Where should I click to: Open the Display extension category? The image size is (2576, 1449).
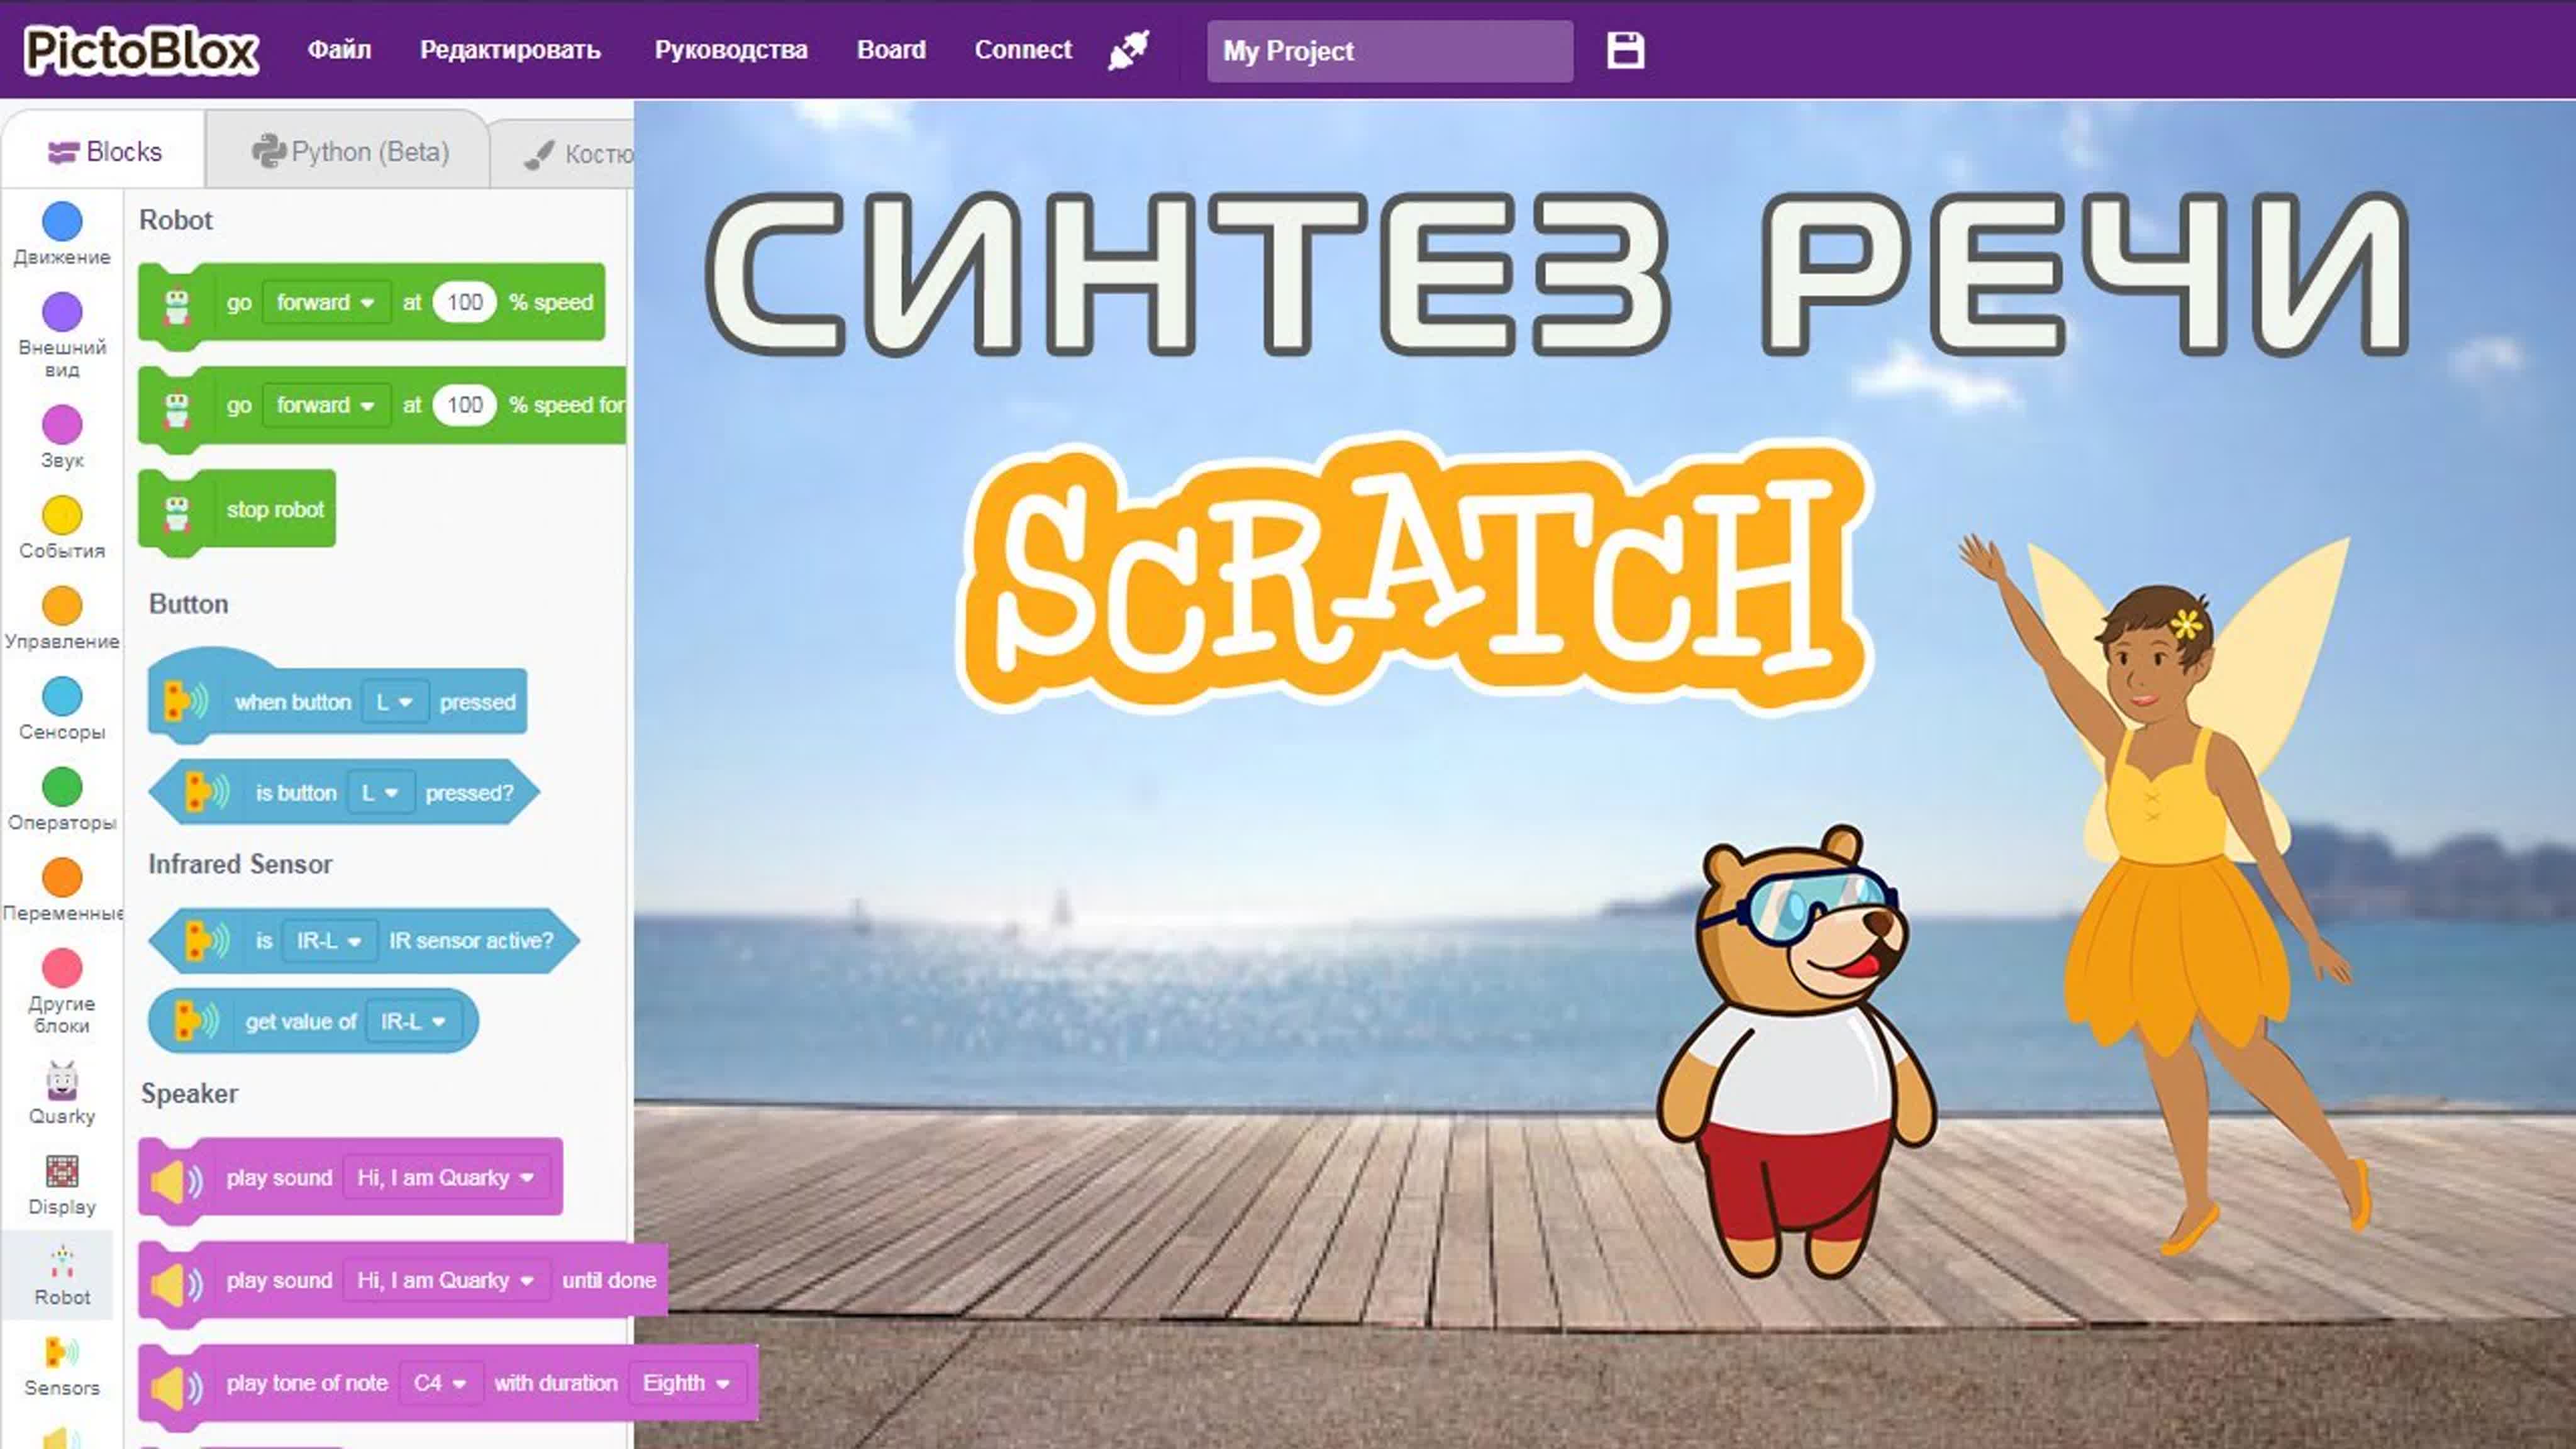[62, 1185]
